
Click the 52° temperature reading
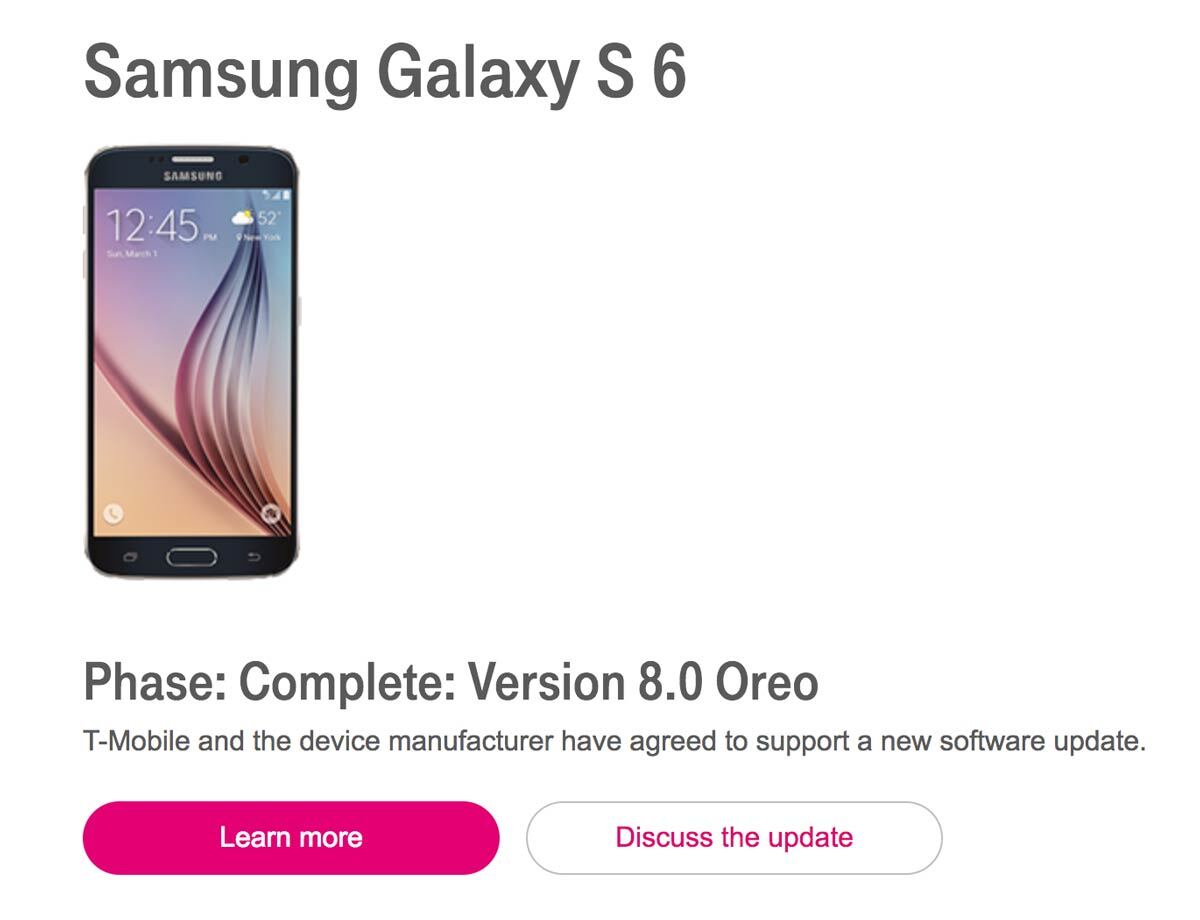269,217
